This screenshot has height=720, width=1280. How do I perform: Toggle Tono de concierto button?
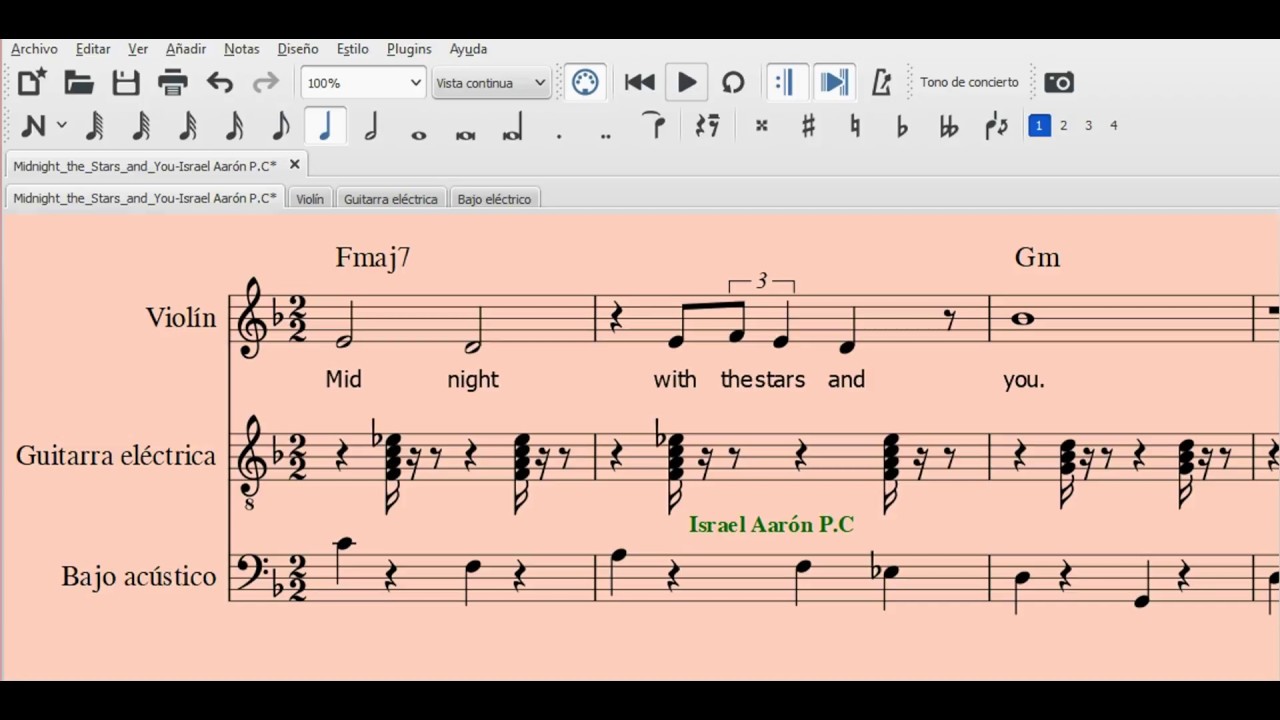click(x=969, y=82)
